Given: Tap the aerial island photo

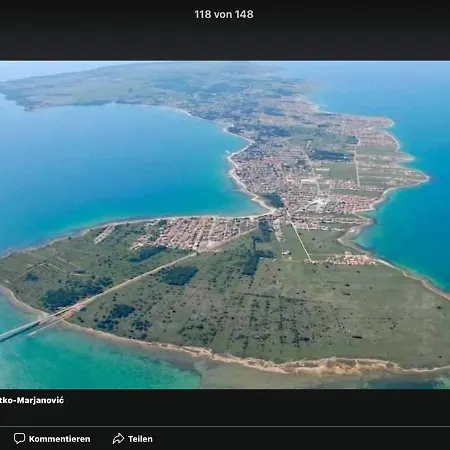Looking at the screenshot, I should point(225,225).
